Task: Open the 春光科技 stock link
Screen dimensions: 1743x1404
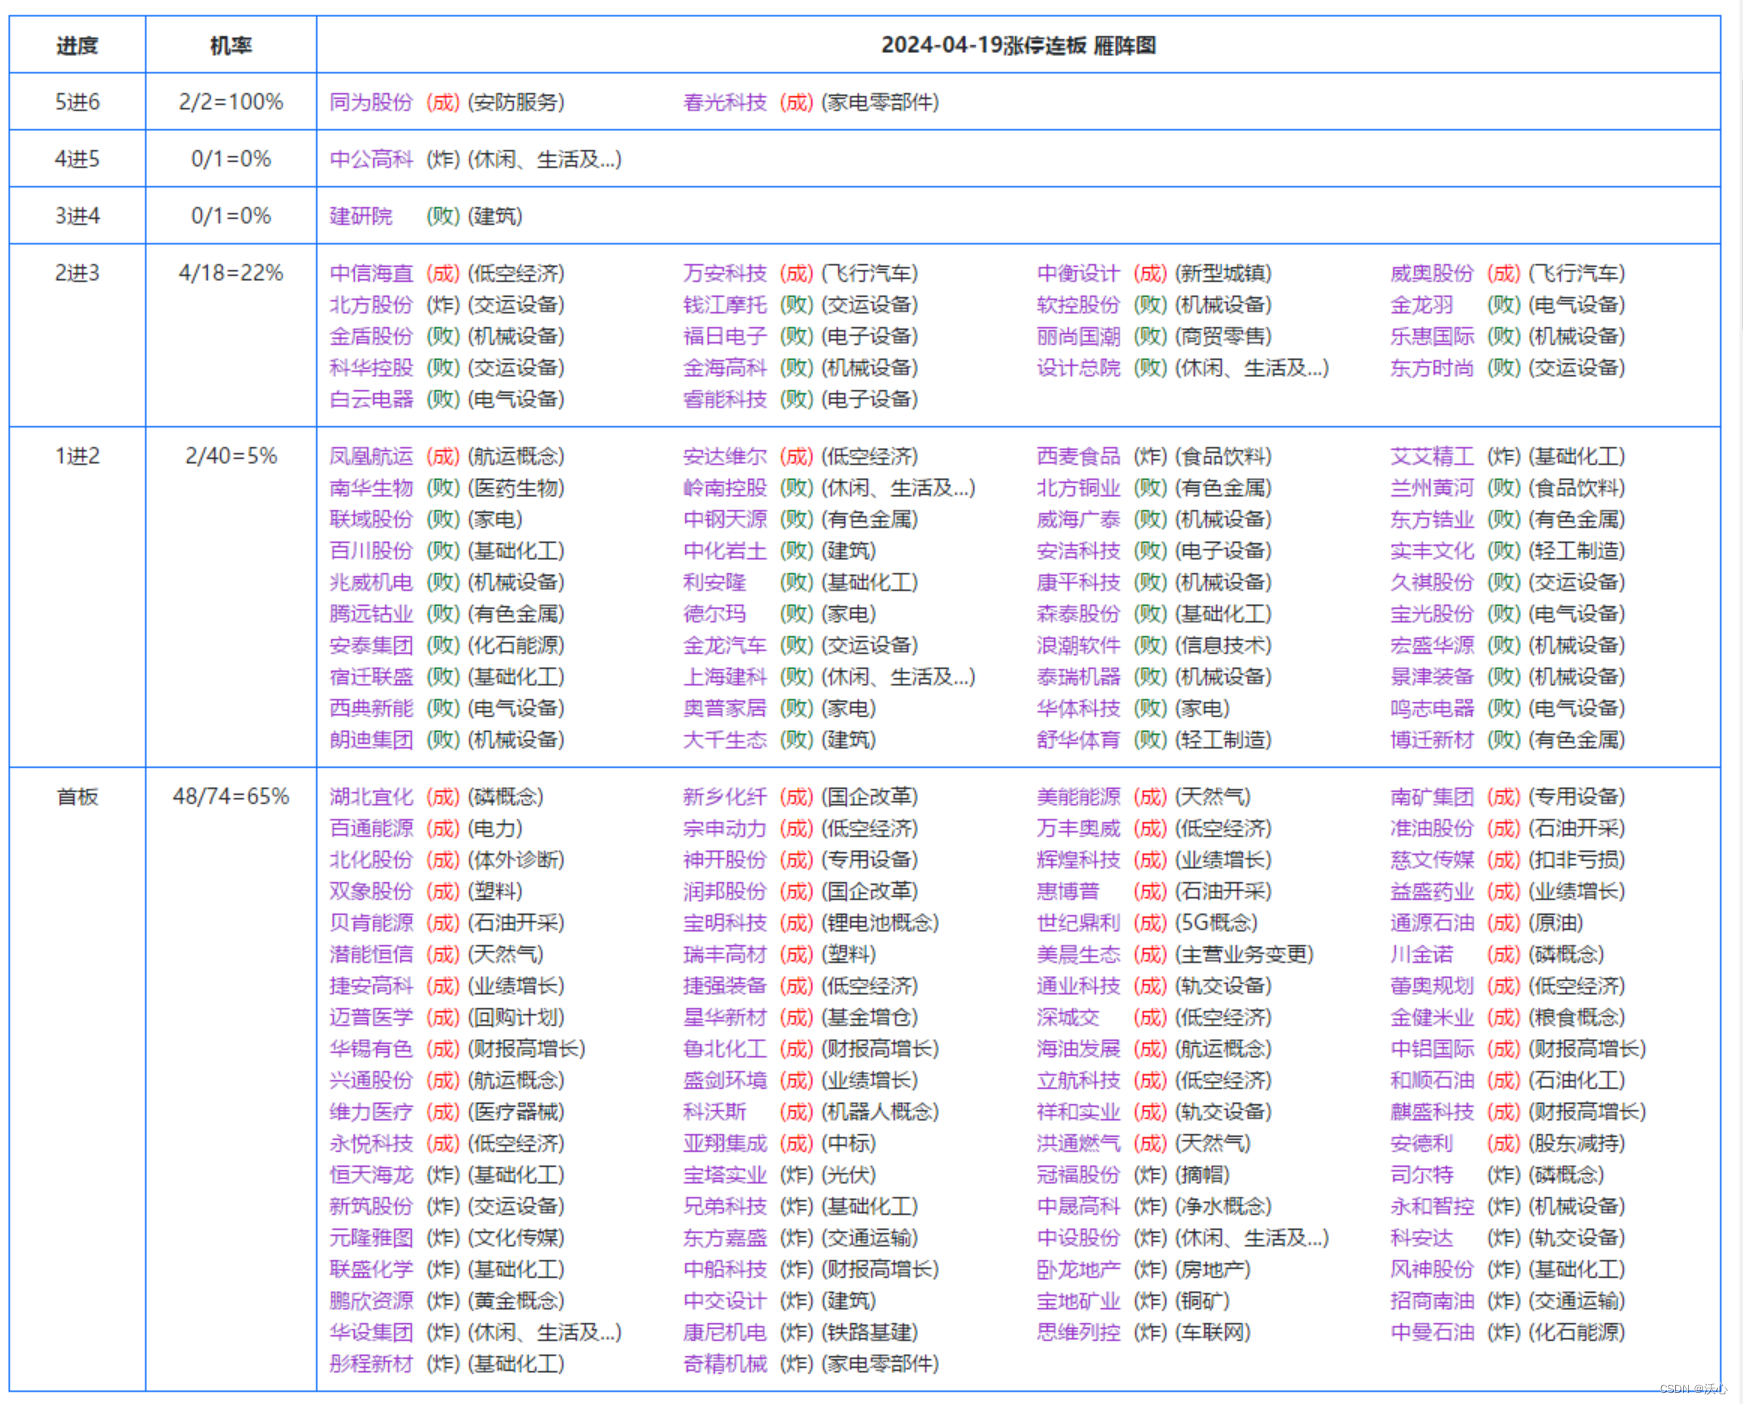Action: [725, 102]
